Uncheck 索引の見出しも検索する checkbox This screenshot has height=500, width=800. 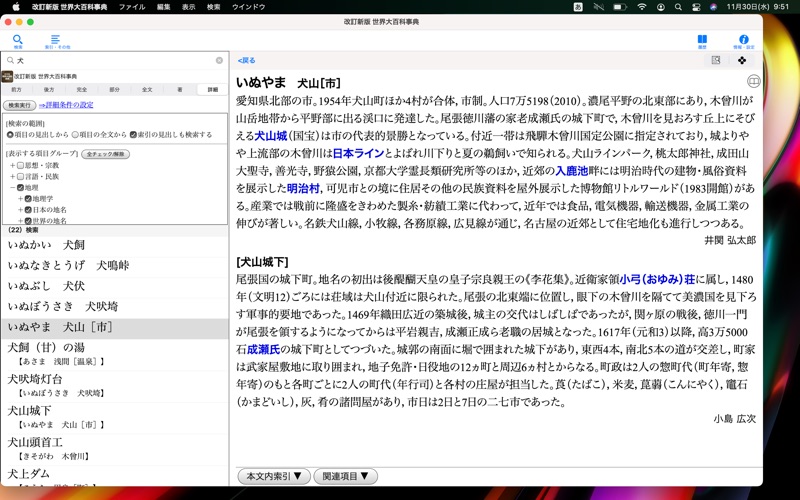coord(134,134)
